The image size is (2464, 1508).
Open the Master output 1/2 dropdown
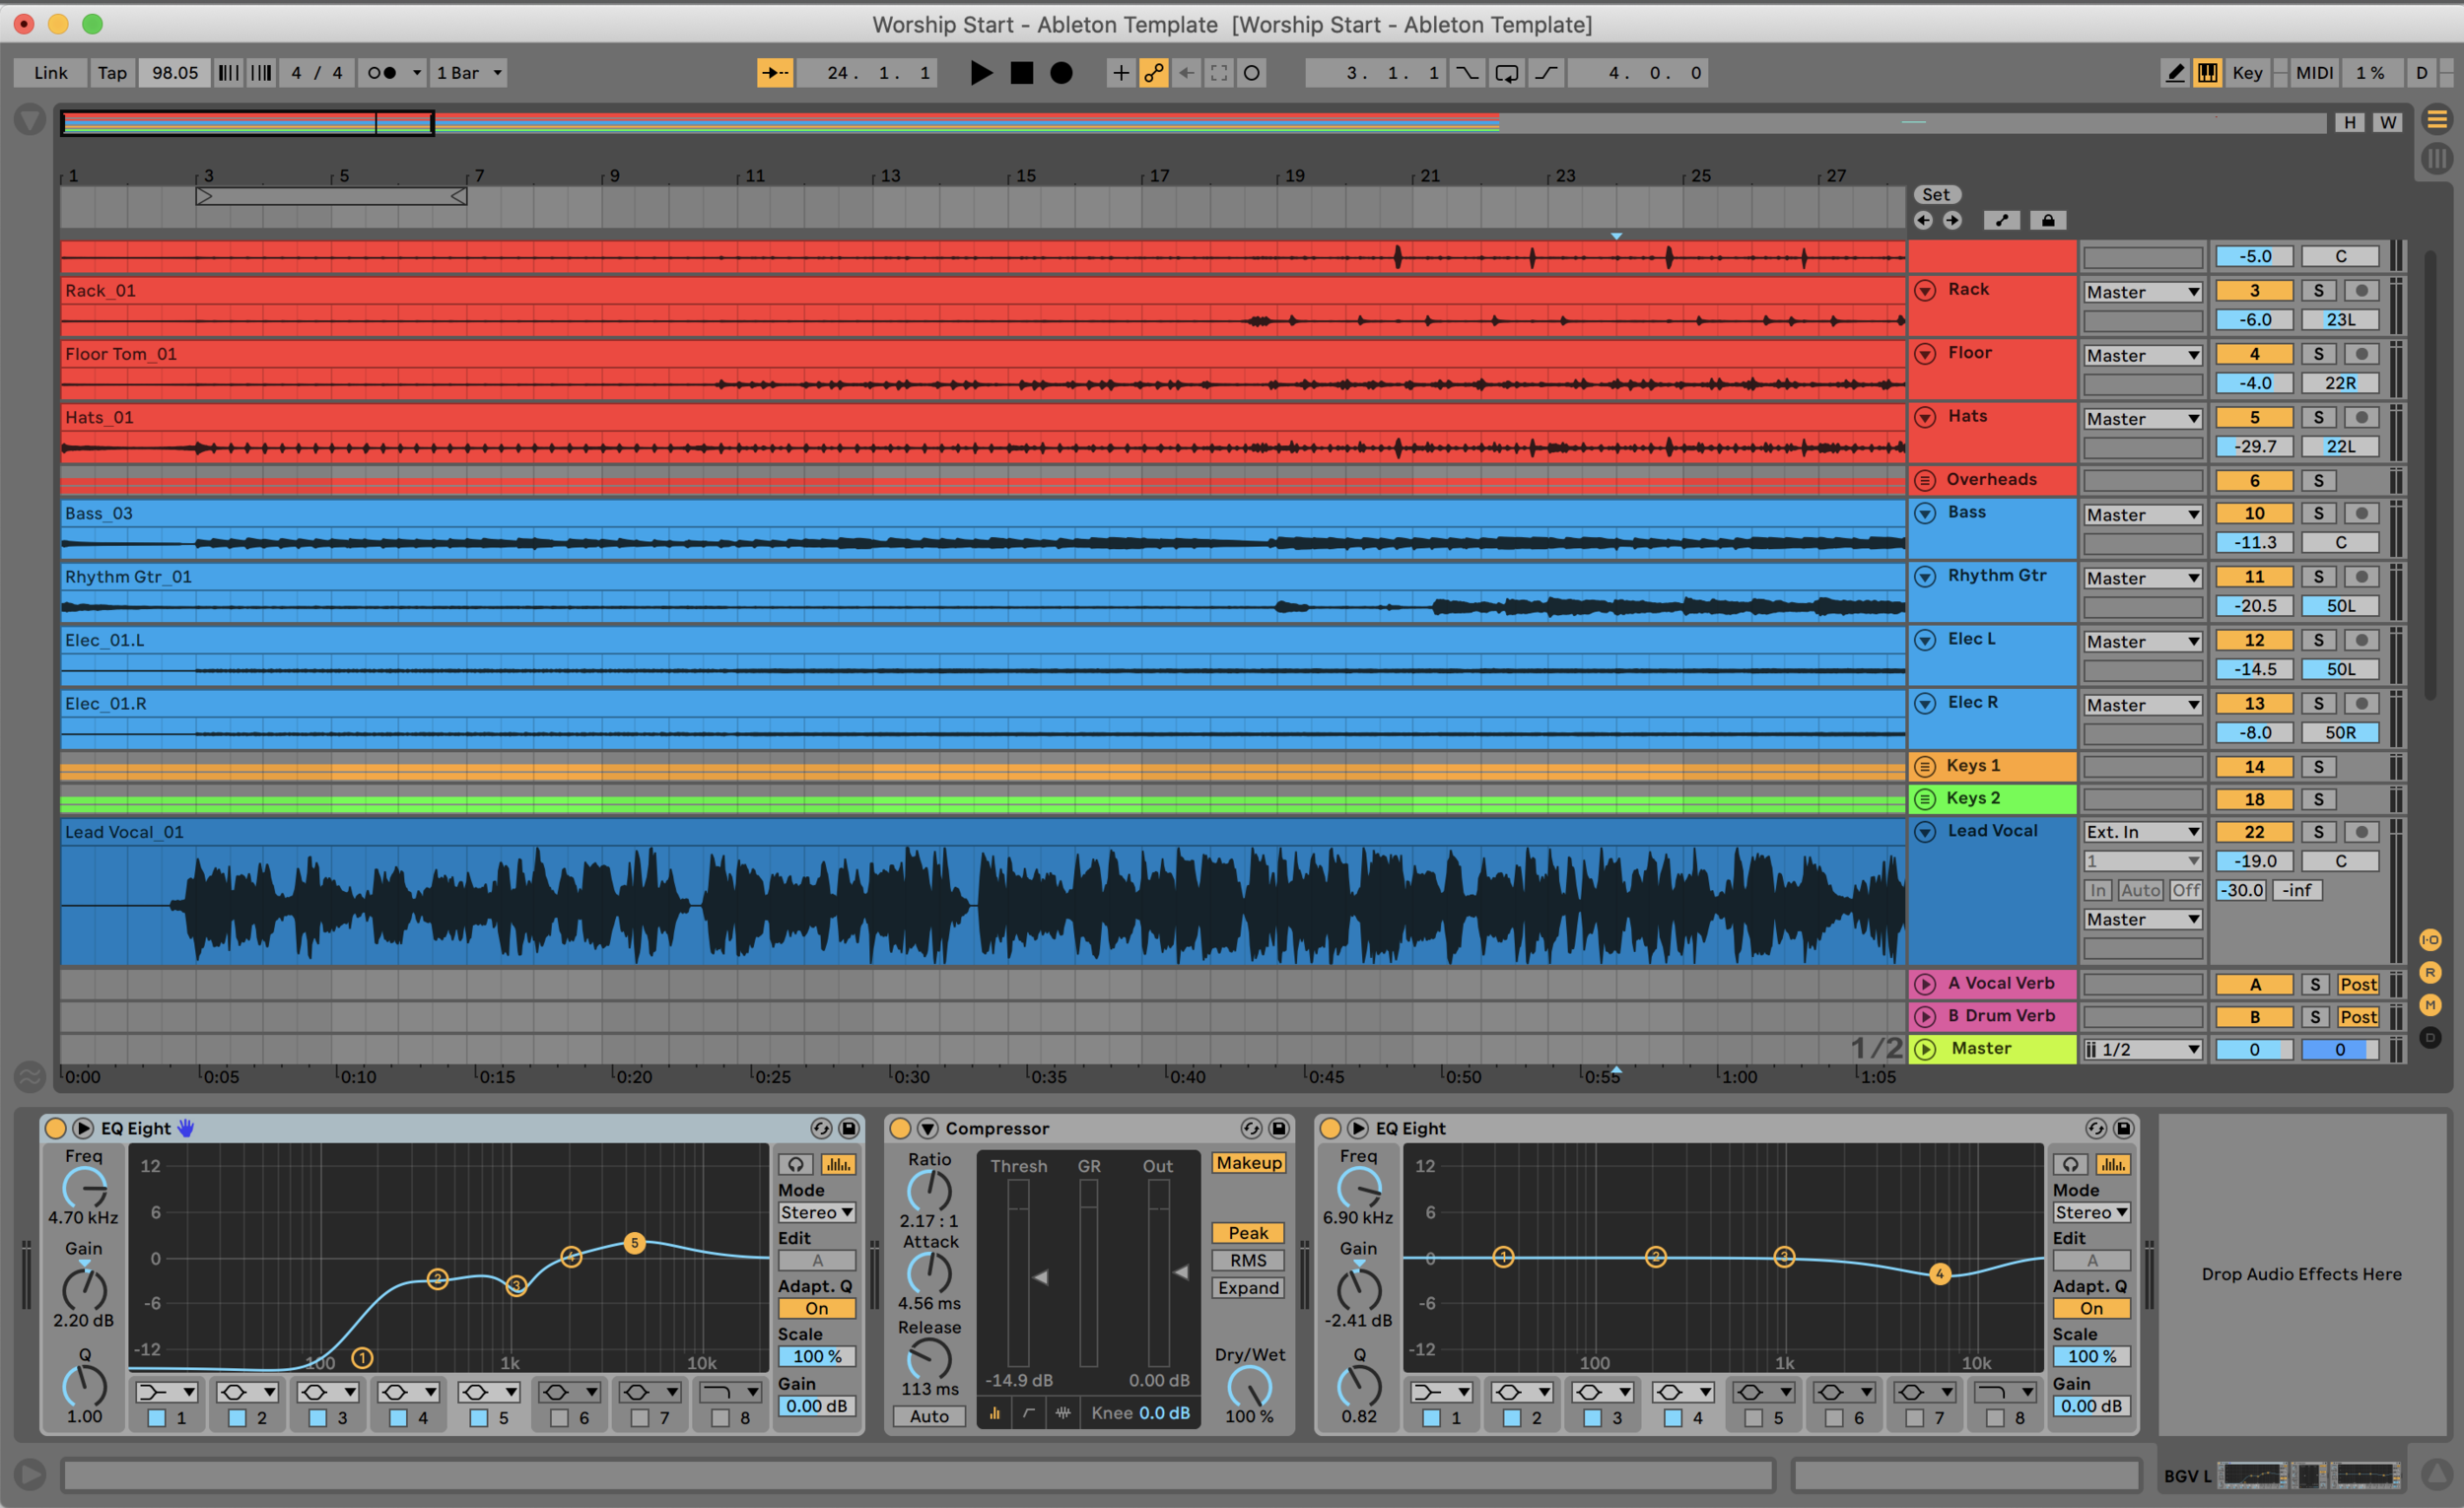tap(2143, 1050)
